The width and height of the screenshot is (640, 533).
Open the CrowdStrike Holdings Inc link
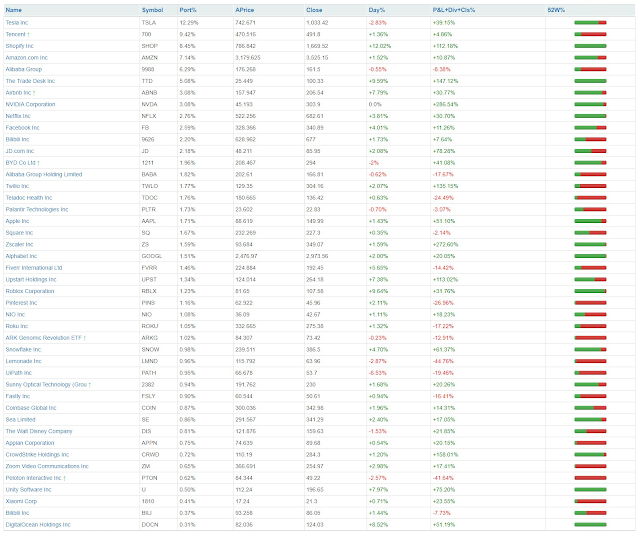point(37,455)
